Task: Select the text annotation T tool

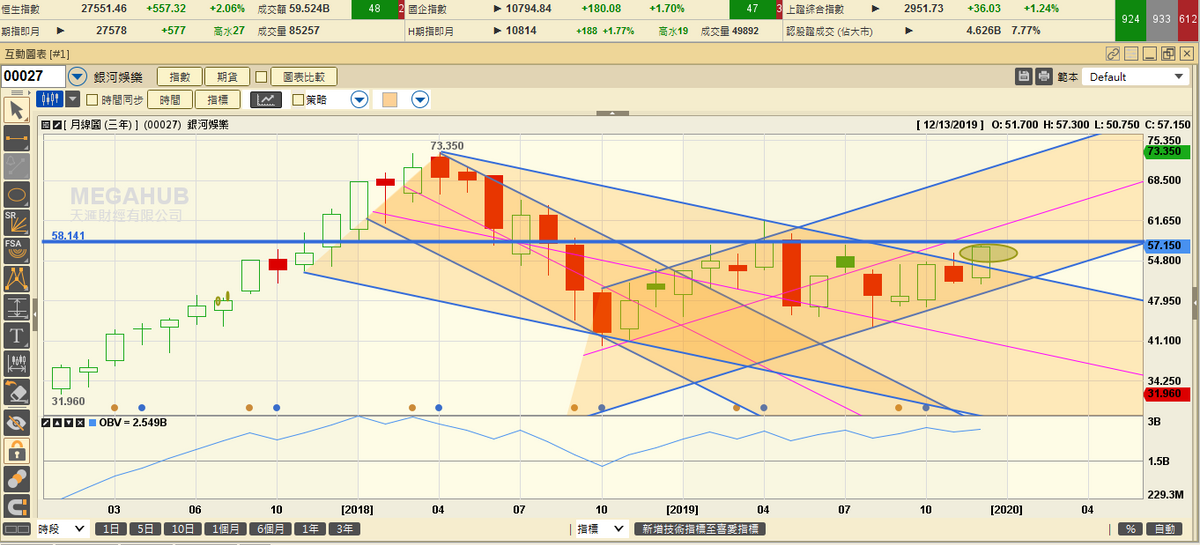Action: pos(17,334)
